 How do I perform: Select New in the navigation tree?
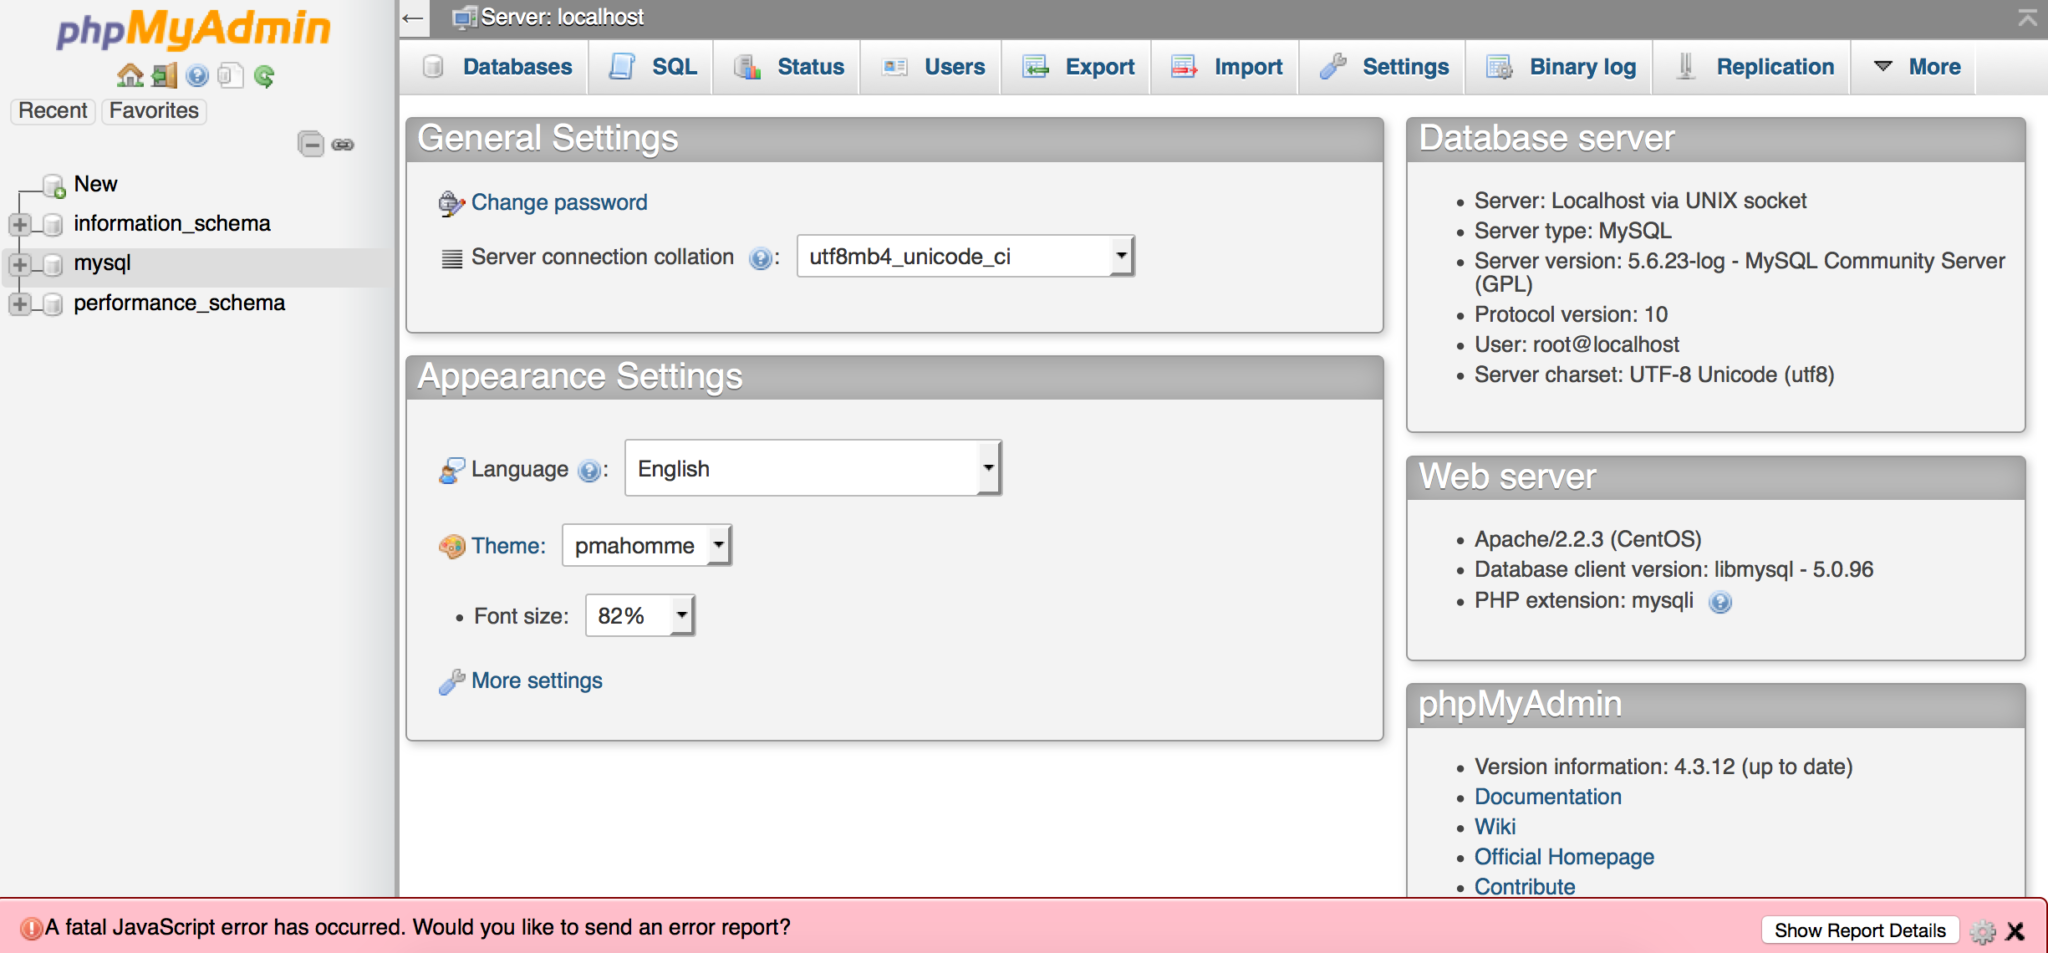click(x=95, y=184)
